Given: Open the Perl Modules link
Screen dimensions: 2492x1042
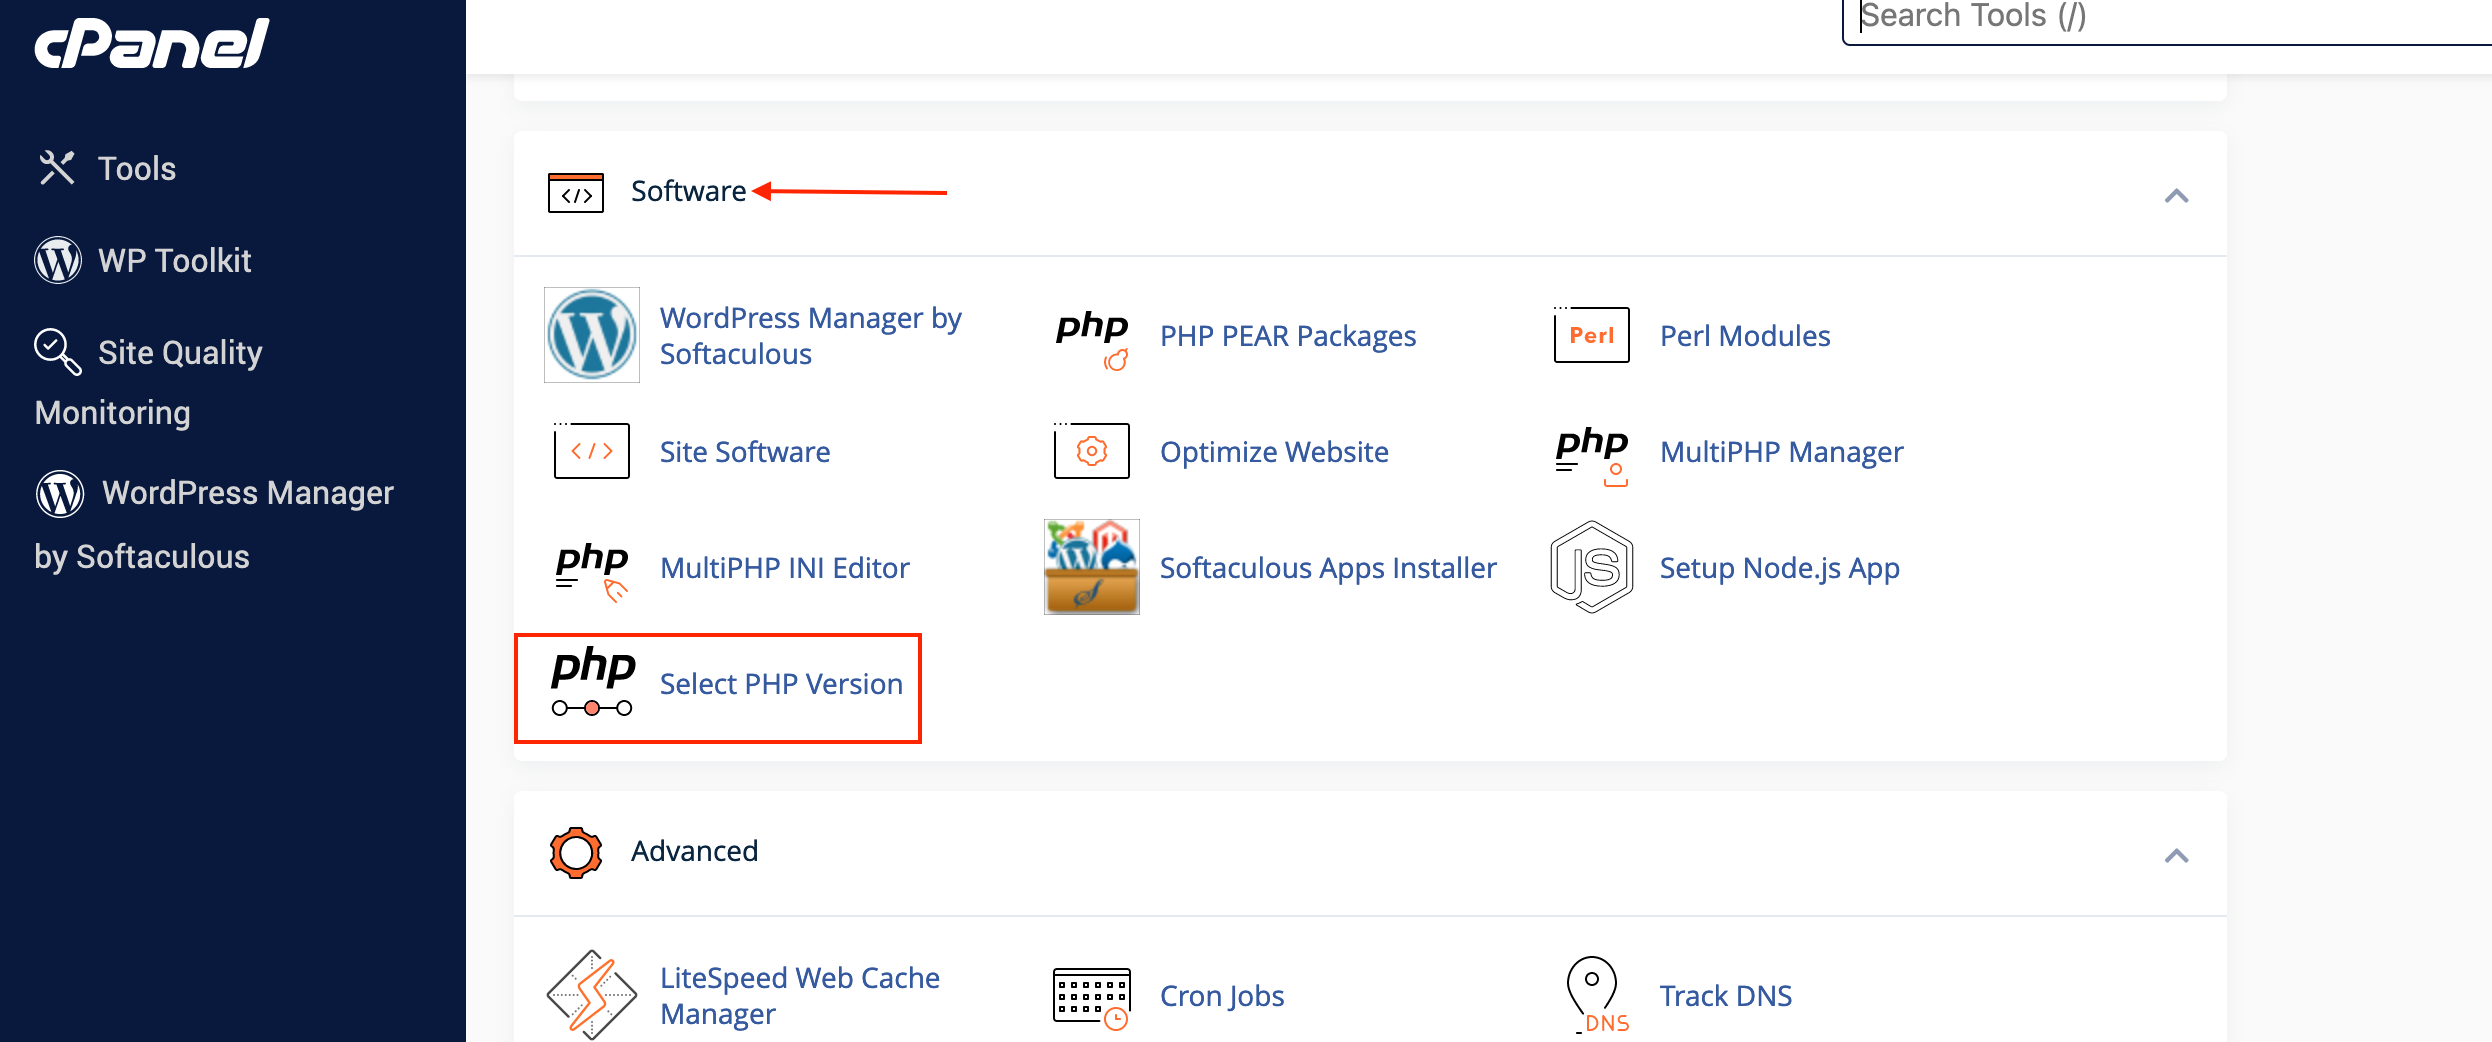Looking at the screenshot, I should click(1745, 336).
